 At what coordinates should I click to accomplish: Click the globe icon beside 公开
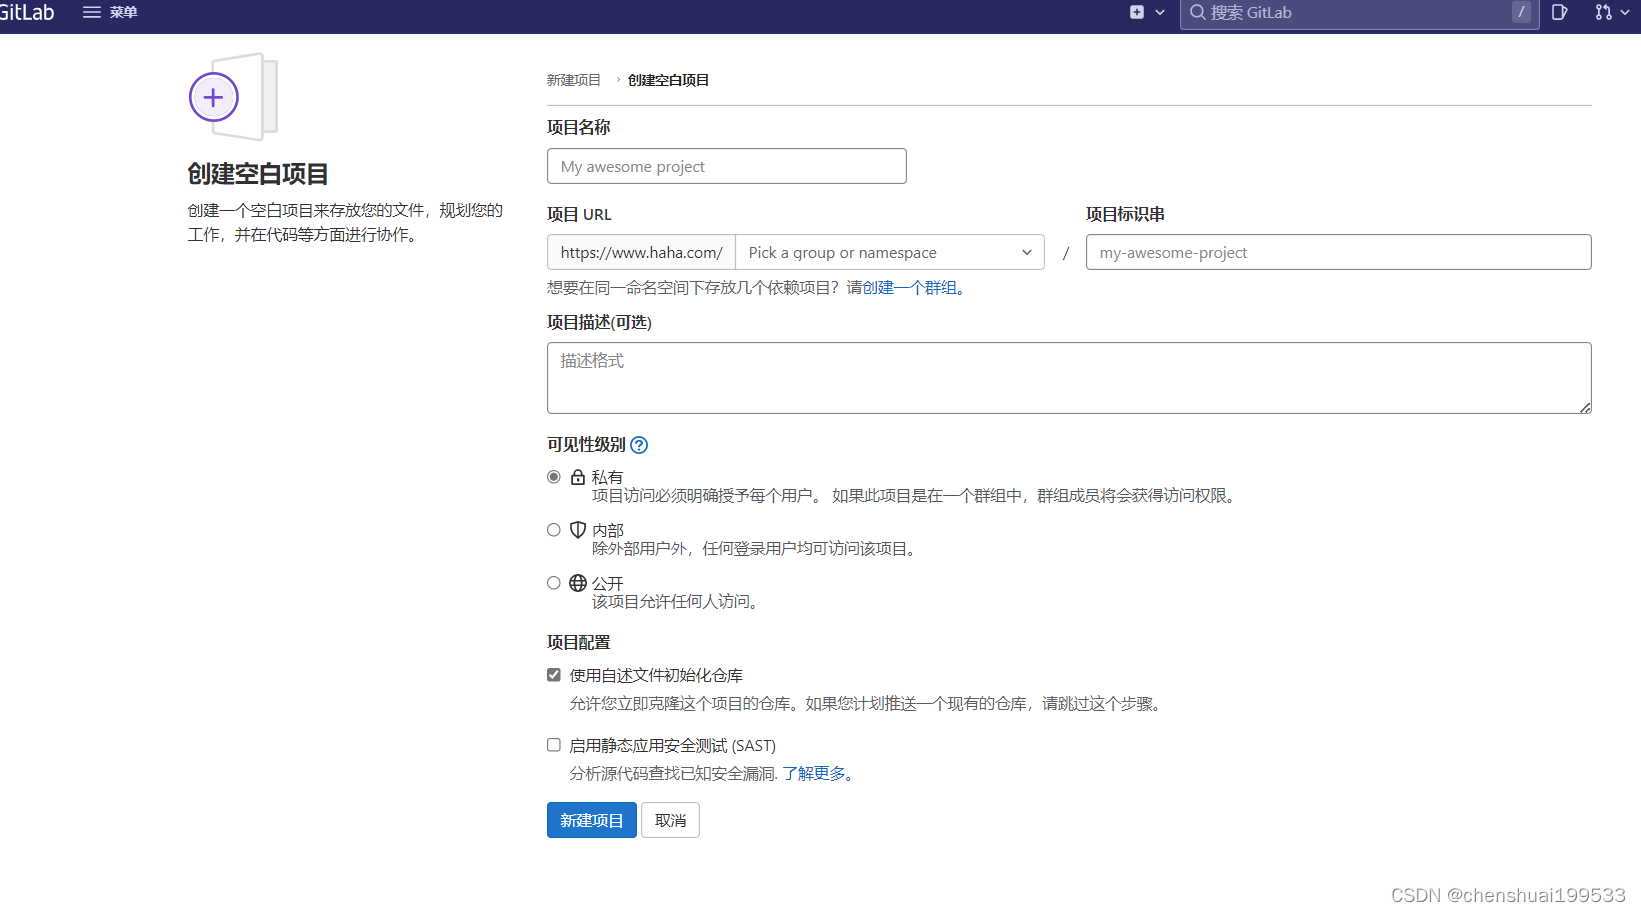(x=578, y=583)
